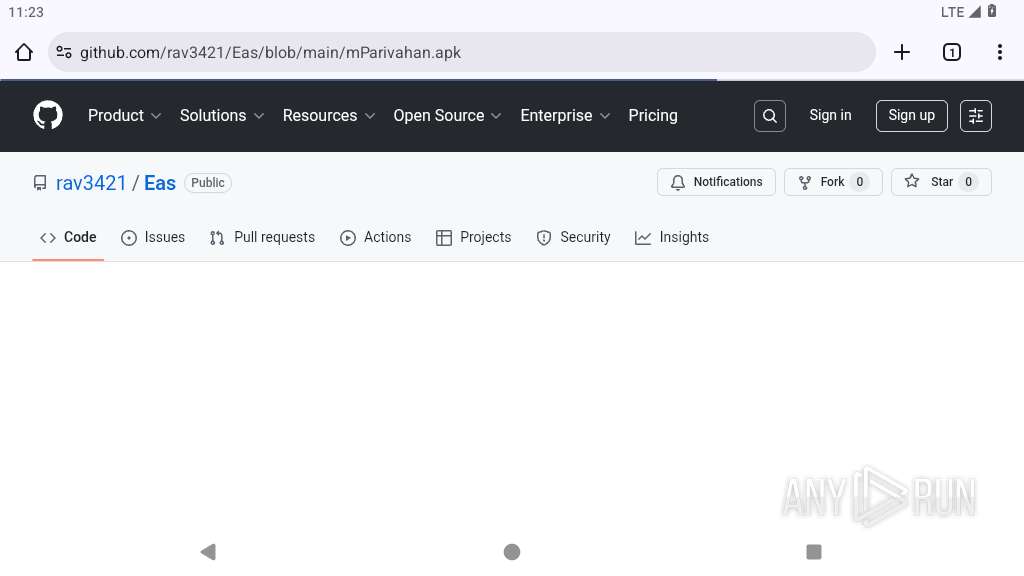The height and width of the screenshot is (576, 1024).
Task: Expand the Enterprise menu
Action: [565, 116]
